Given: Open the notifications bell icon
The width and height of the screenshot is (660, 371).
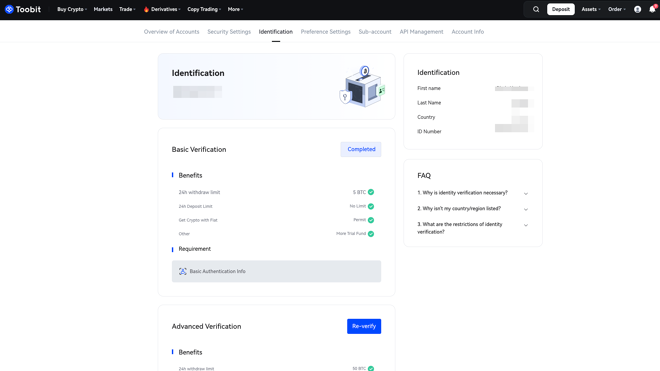Looking at the screenshot, I should pyautogui.click(x=652, y=9).
